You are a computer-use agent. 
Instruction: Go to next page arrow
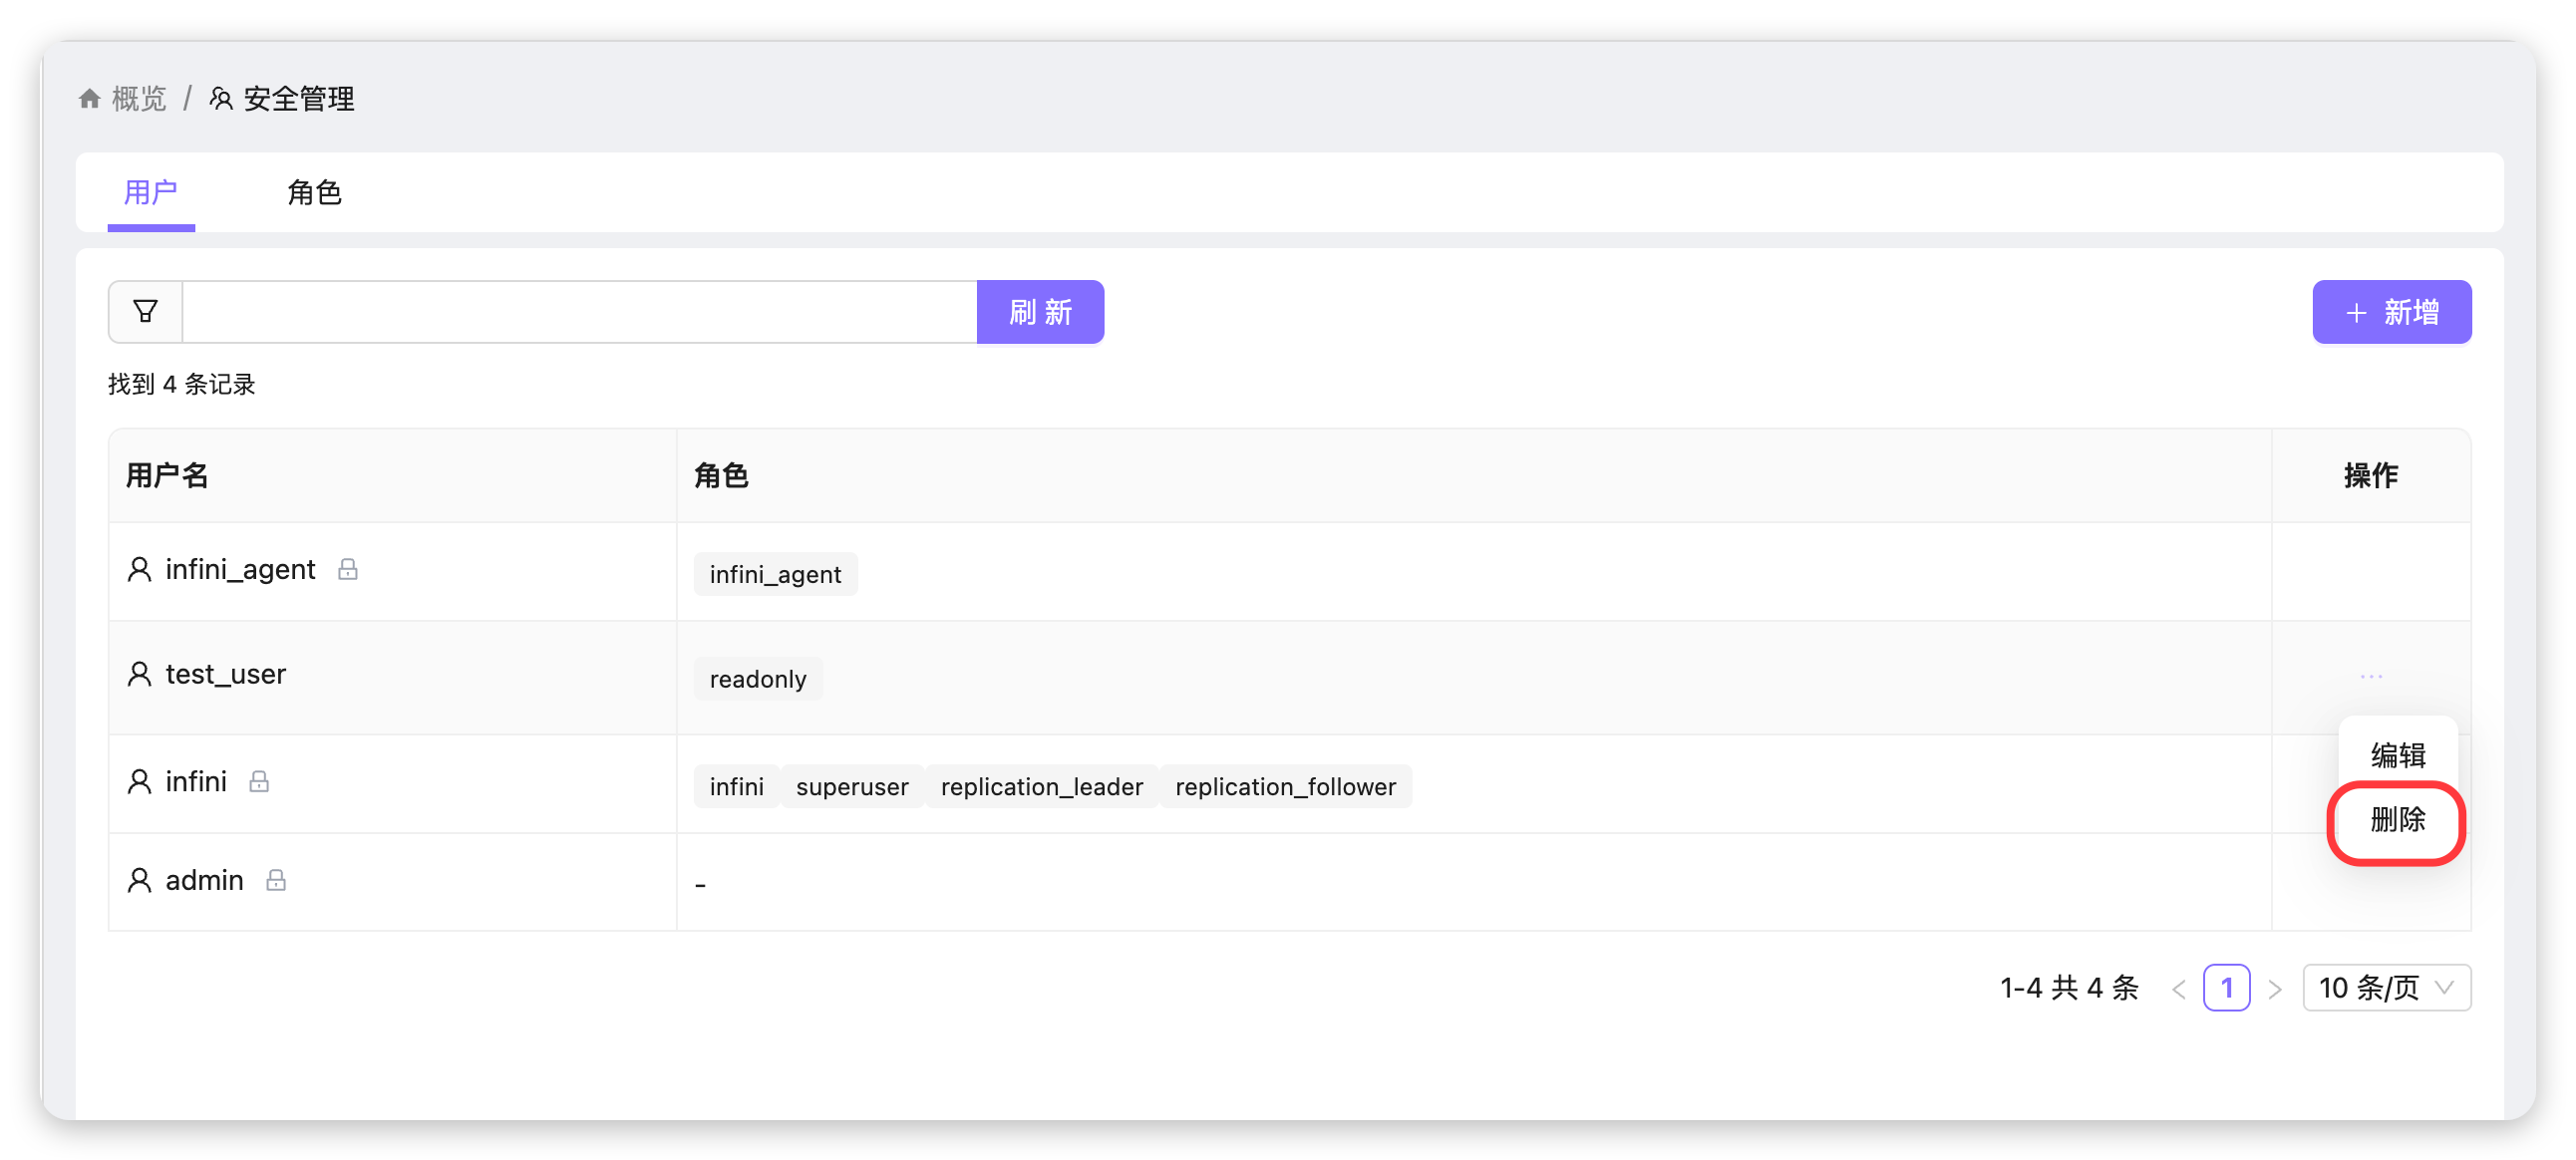click(2275, 989)
